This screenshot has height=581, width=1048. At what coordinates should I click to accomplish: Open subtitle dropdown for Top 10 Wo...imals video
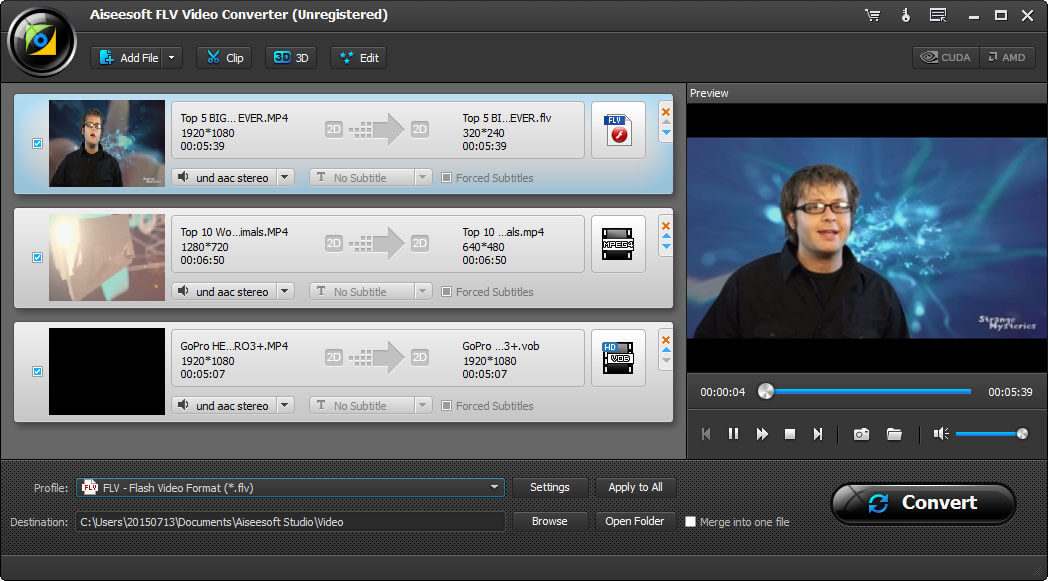[422, 292]
